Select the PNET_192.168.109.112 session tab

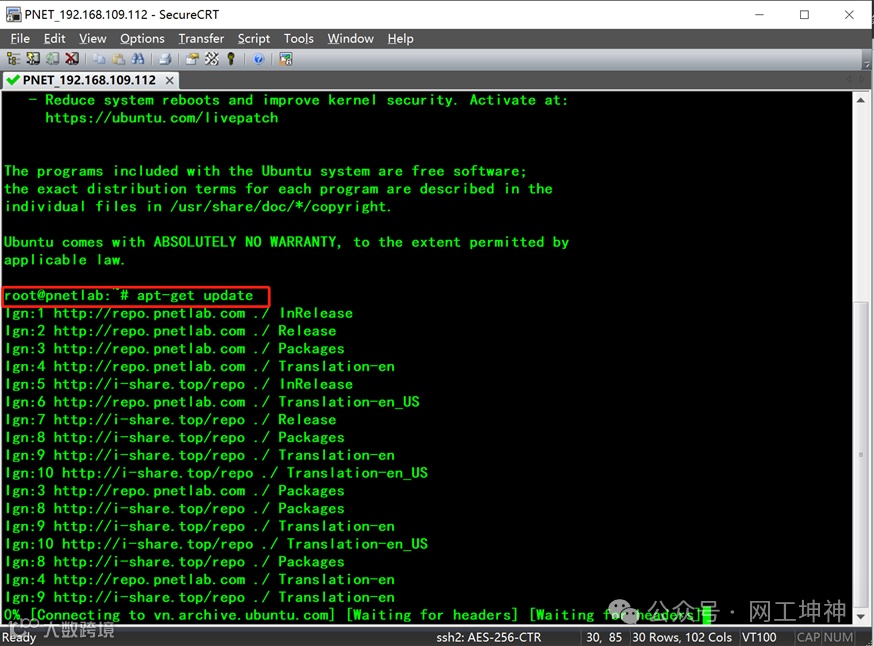coord(89,80)
